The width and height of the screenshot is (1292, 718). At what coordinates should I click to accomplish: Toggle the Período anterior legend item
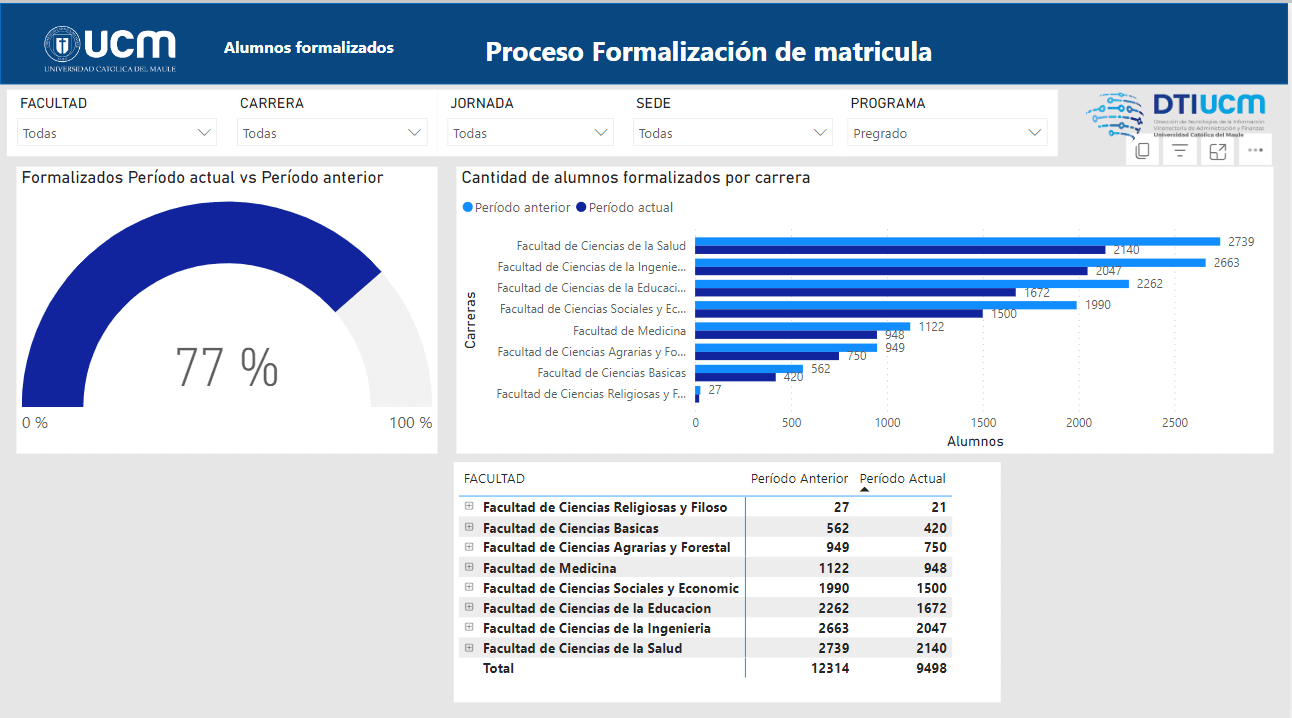click(517, 208)
